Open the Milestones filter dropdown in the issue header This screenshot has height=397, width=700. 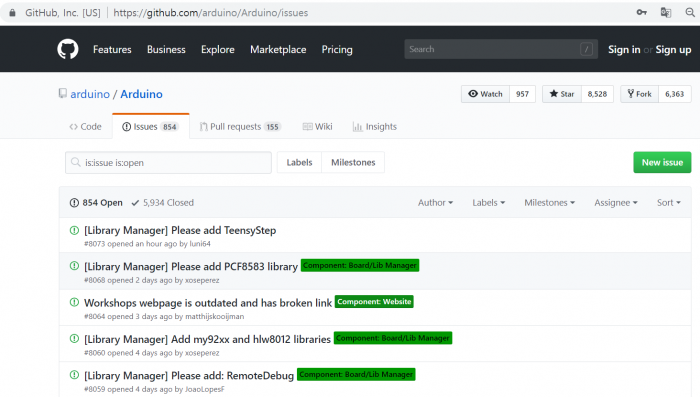(x=550, y=203)
